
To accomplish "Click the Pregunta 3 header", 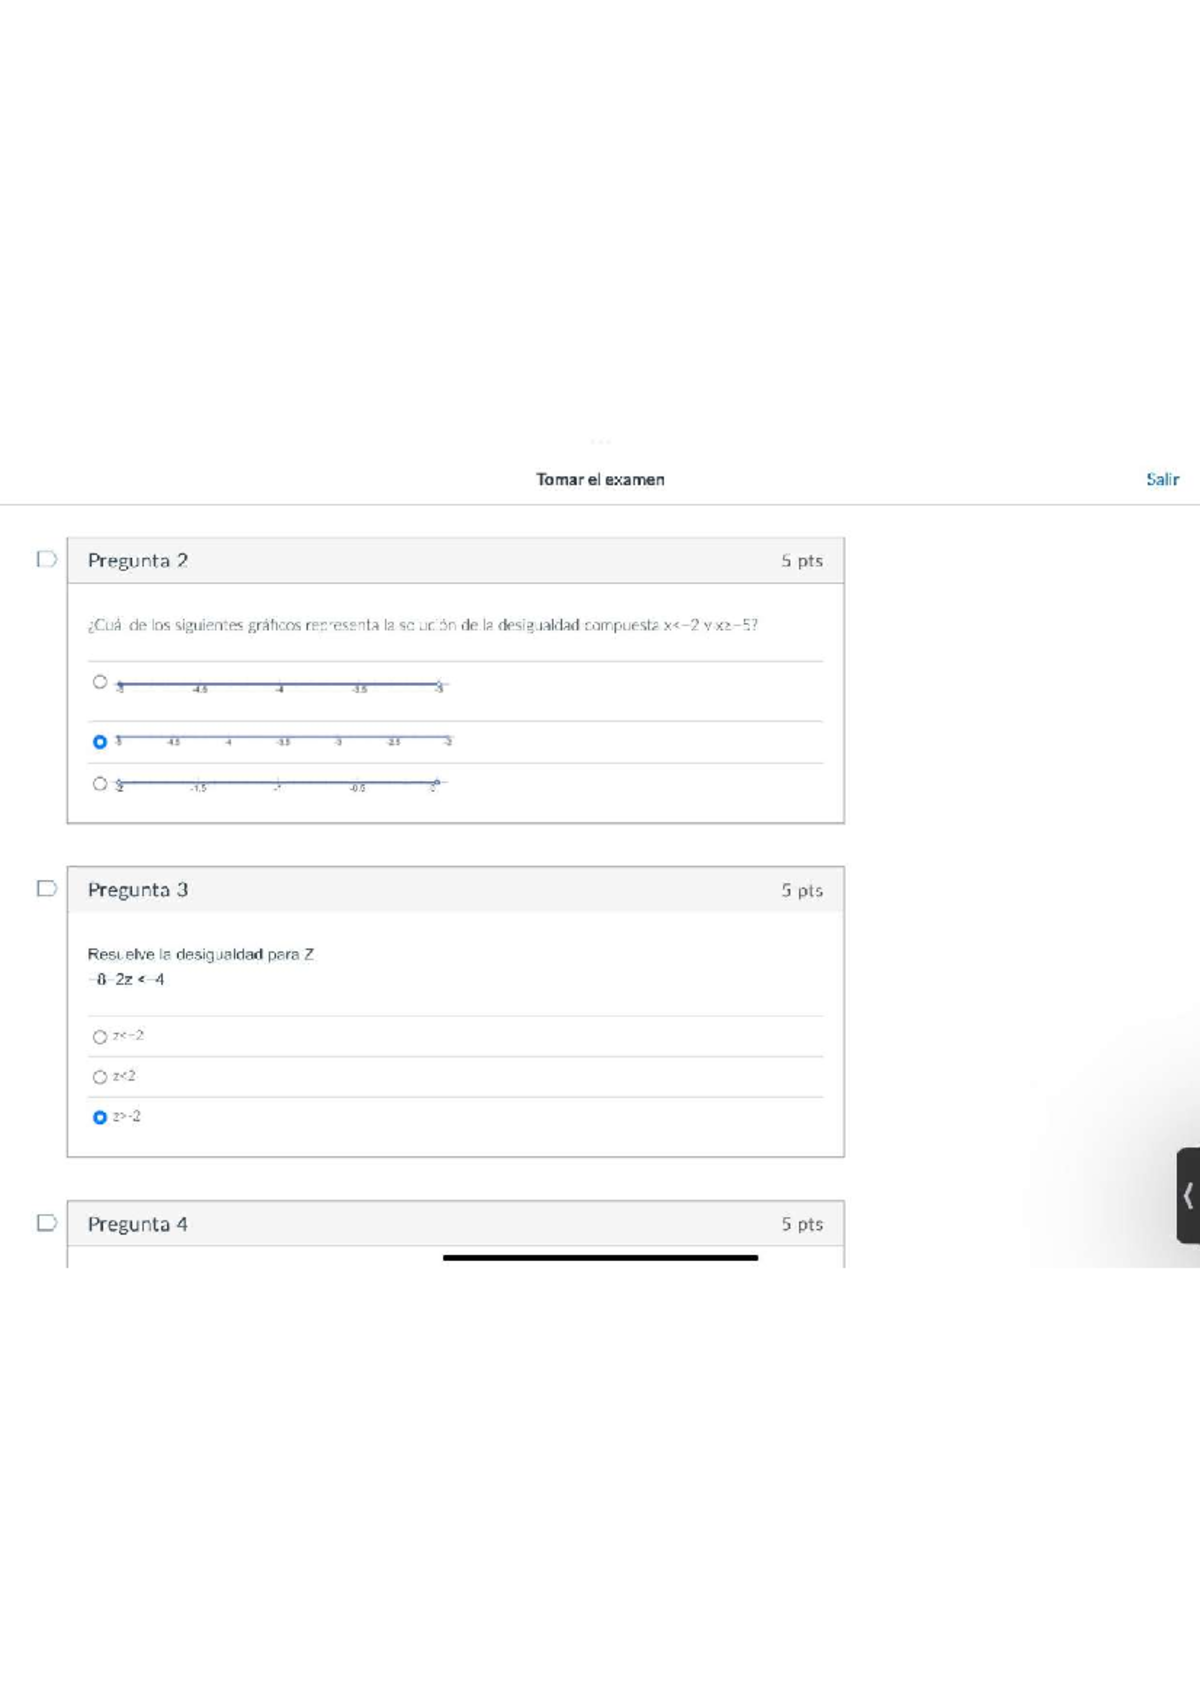I will (138, 890).
